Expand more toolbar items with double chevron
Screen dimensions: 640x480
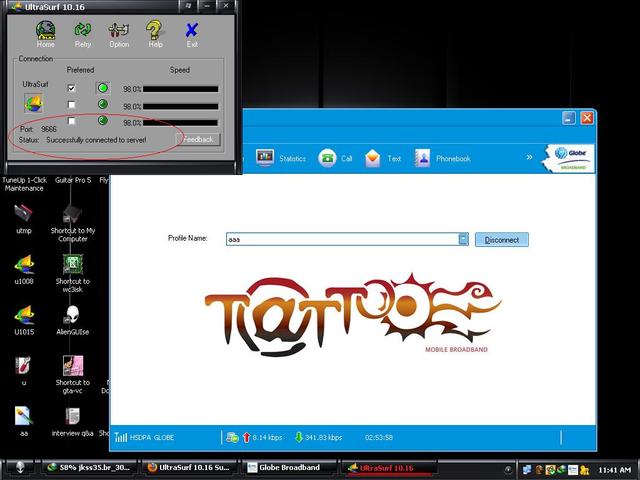(x=529, y=157)
